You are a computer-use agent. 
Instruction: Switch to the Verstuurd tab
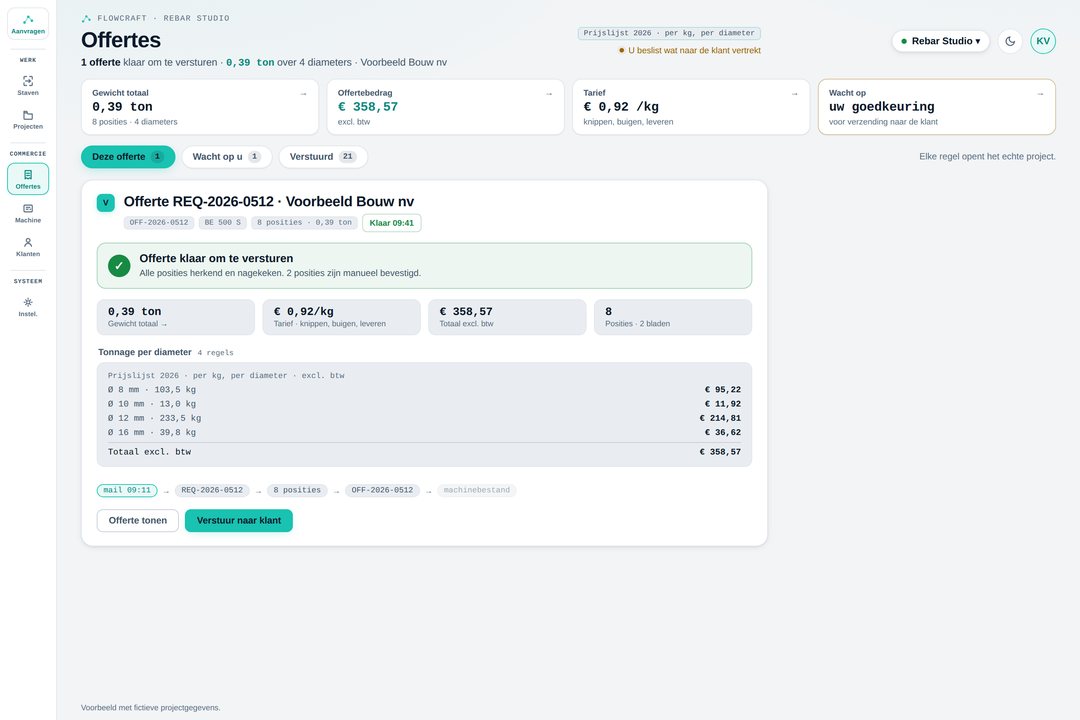(322, 157)
